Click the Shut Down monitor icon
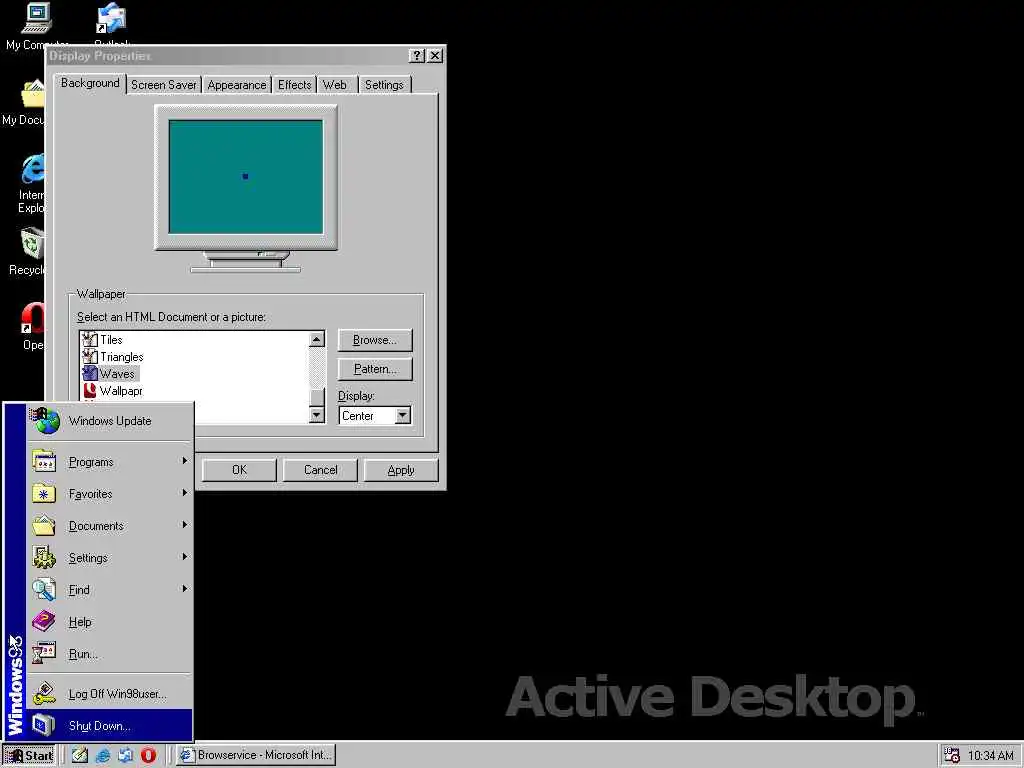The height and width of the screenshot is (768, 1024). [x=44, y=725]
